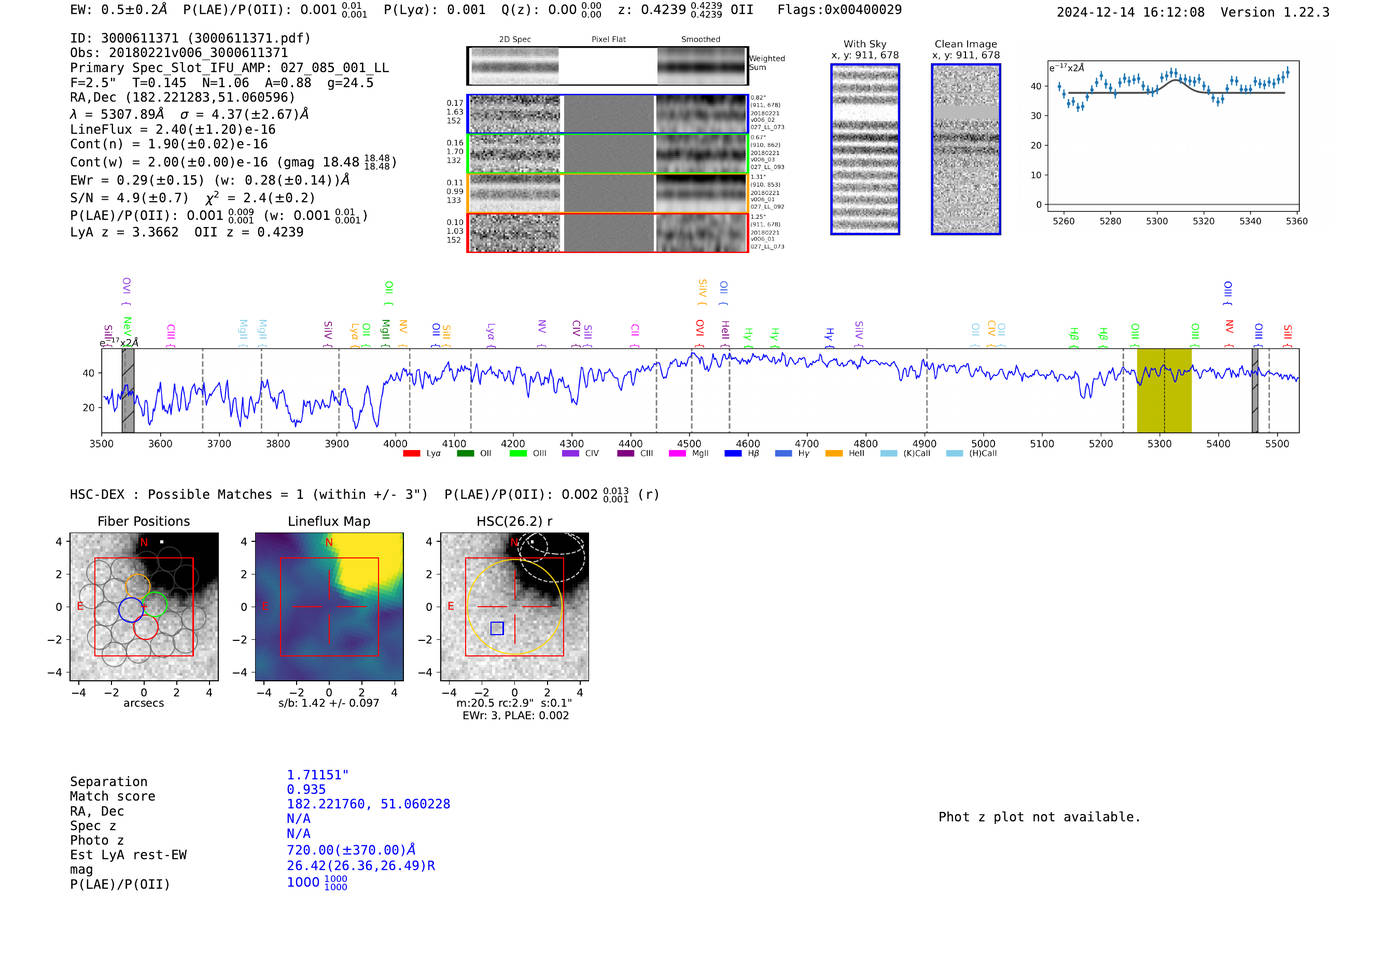Click the blue Hβ legend swatch
Viewport: 1400px width, 953px height.
[733, 454]
